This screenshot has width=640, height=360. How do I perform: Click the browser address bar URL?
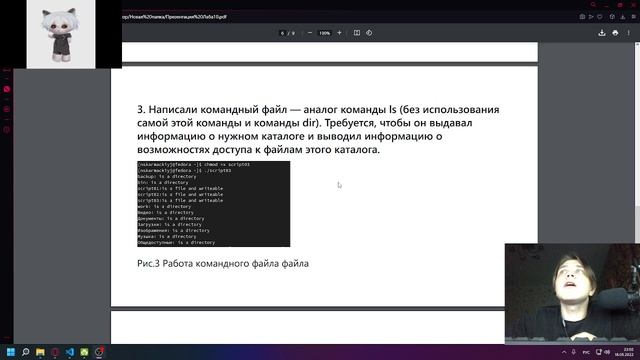coord(176,17)
